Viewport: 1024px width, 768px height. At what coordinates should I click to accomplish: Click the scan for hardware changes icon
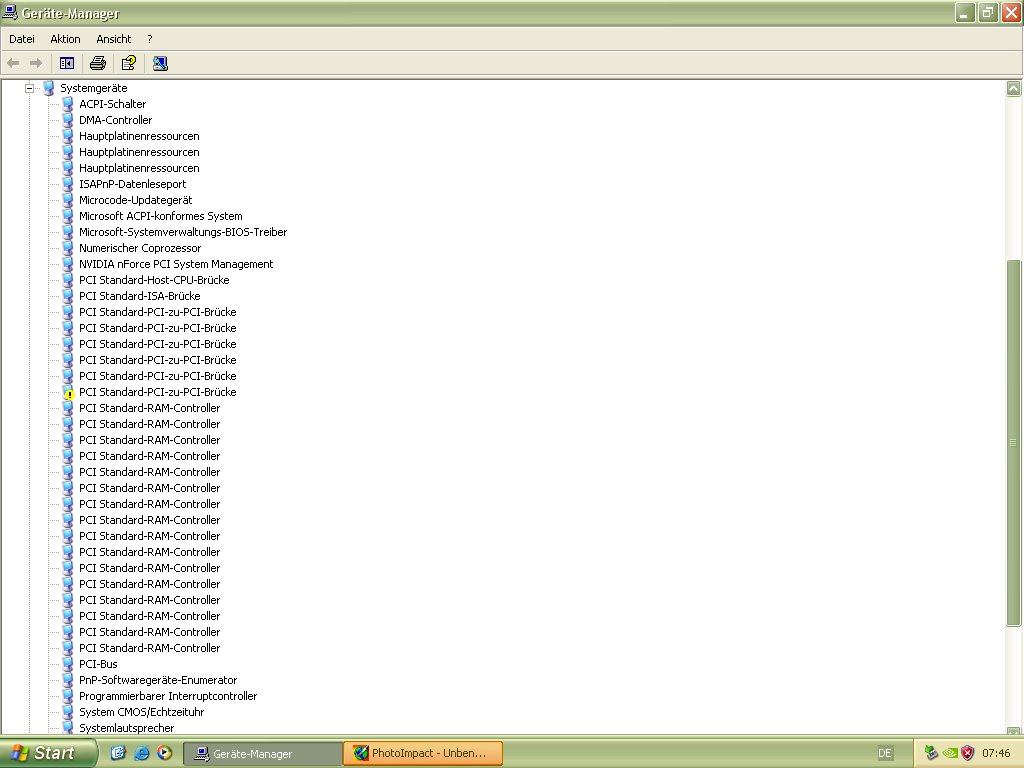tap(160, 63)
